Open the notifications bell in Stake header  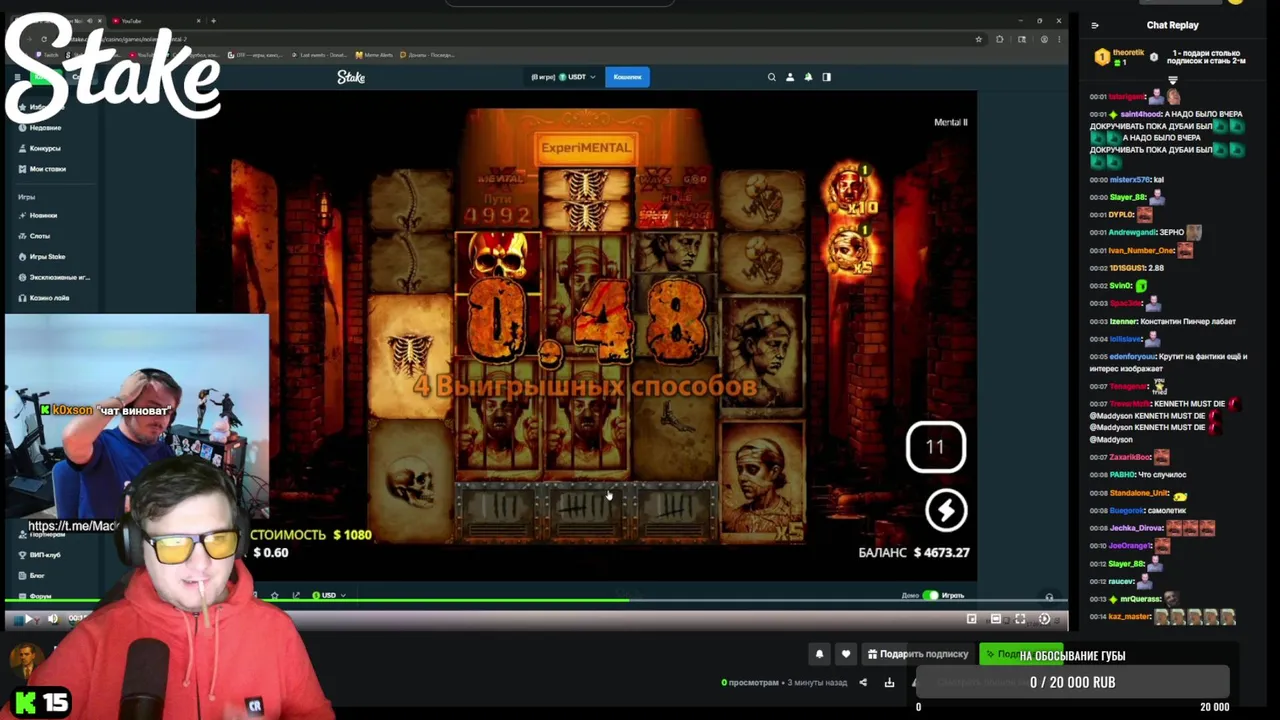pos(808,77)
